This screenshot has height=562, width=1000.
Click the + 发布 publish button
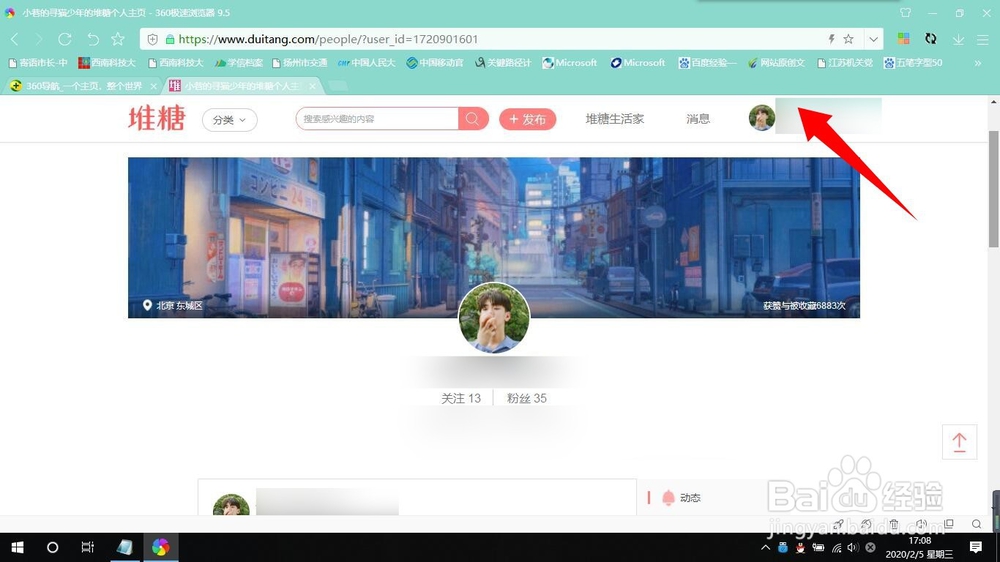[527, 119]
